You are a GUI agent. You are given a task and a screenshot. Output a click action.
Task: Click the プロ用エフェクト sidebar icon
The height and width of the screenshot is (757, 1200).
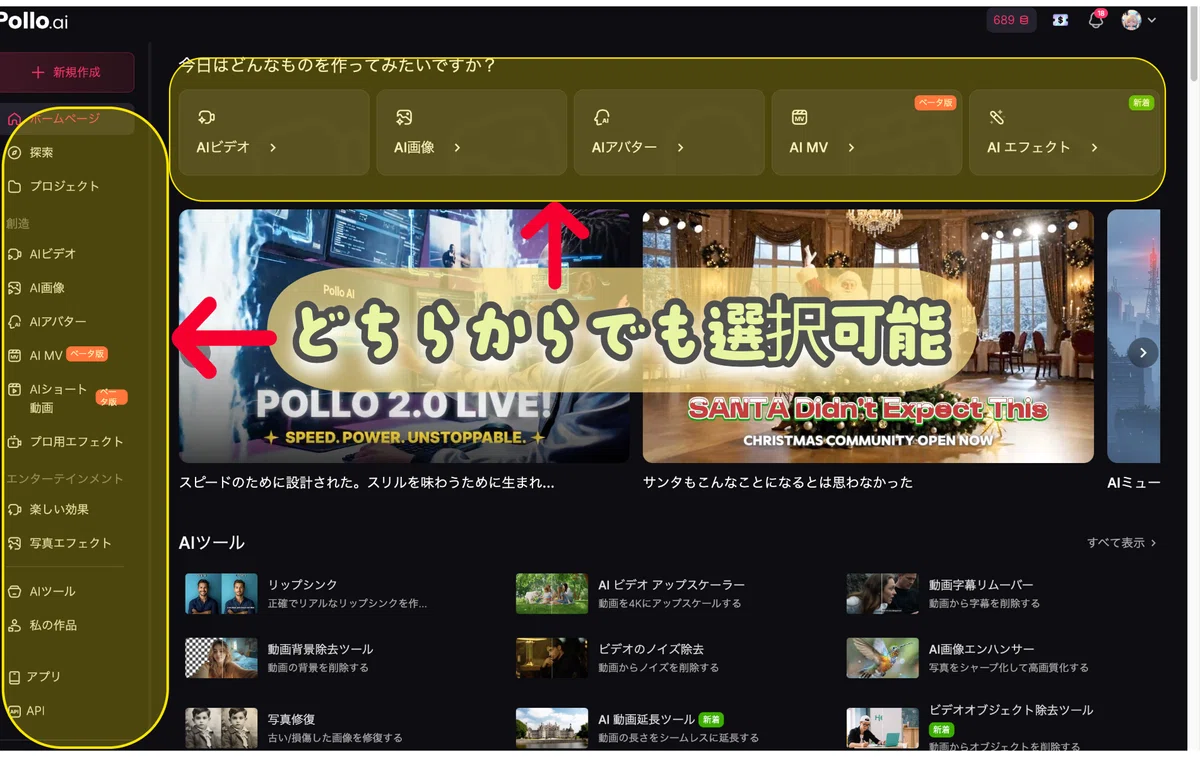coord(14,442)
